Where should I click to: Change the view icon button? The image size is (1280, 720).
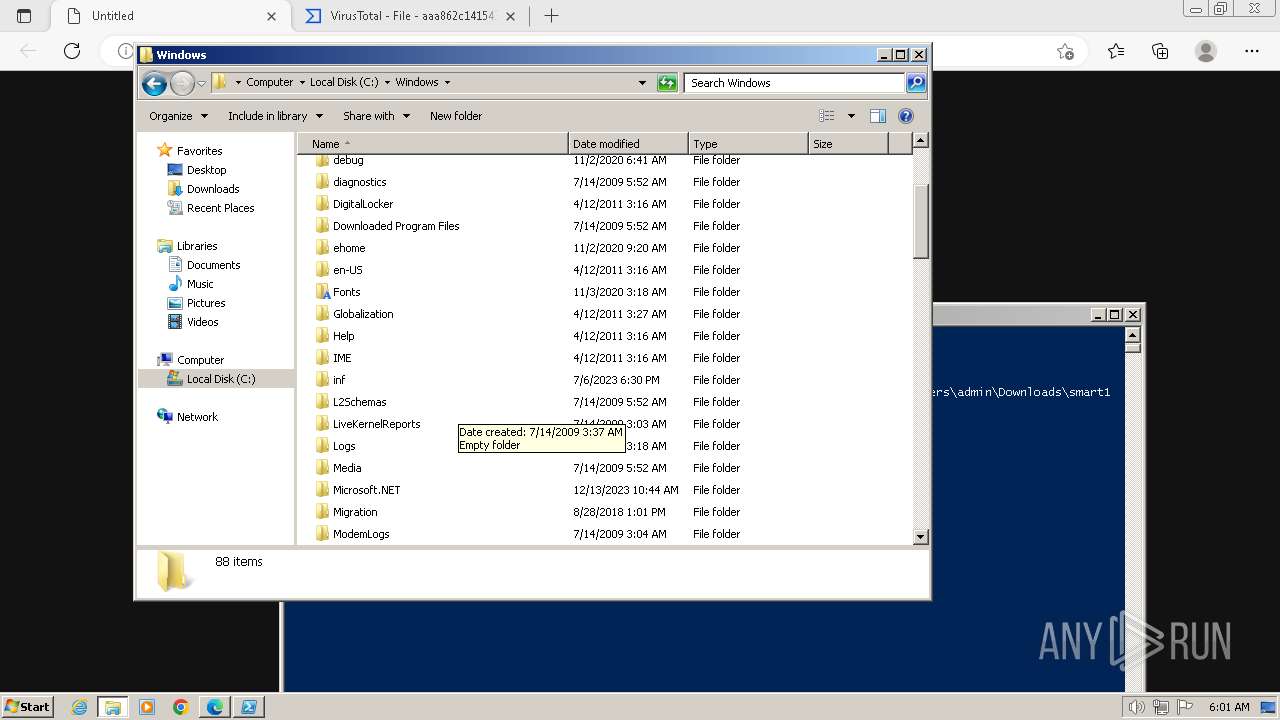tap(827, 116)
